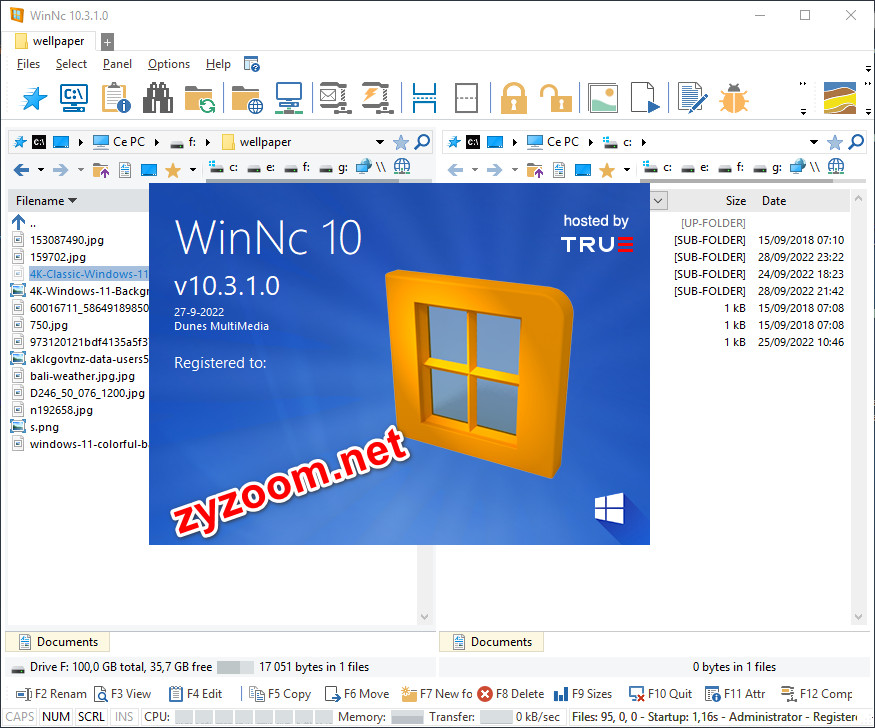Click the Date column header
This screenshot has width=875, height=728.
tap(774, 201)
